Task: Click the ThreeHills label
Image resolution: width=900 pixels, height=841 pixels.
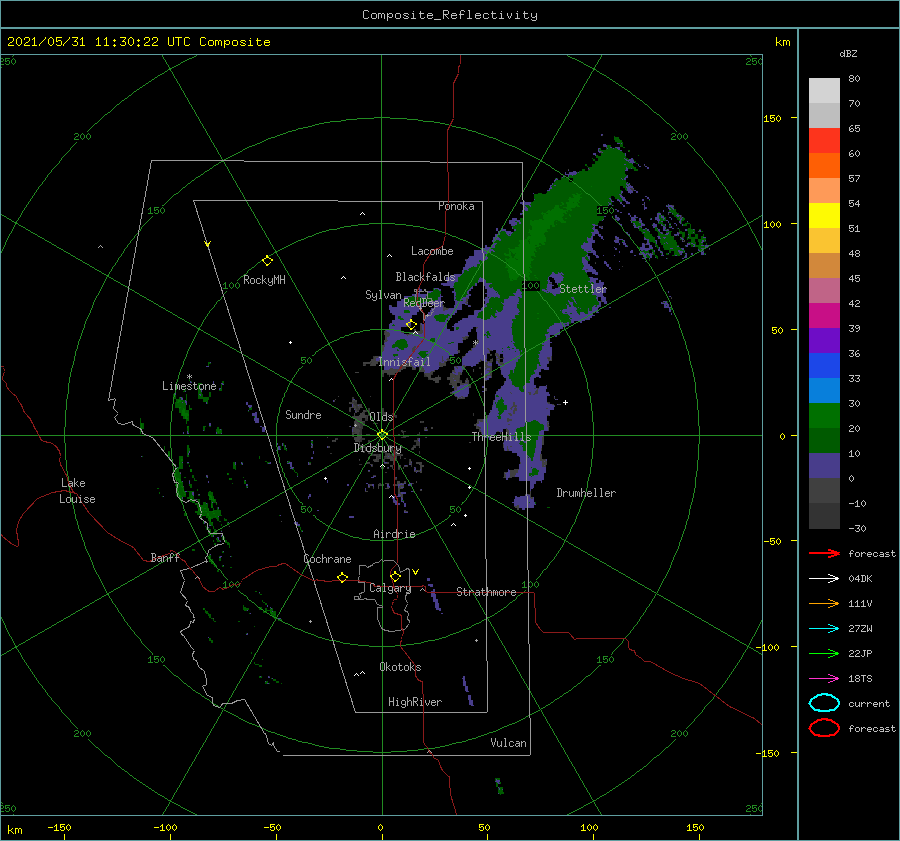Action: coord(502,437)
